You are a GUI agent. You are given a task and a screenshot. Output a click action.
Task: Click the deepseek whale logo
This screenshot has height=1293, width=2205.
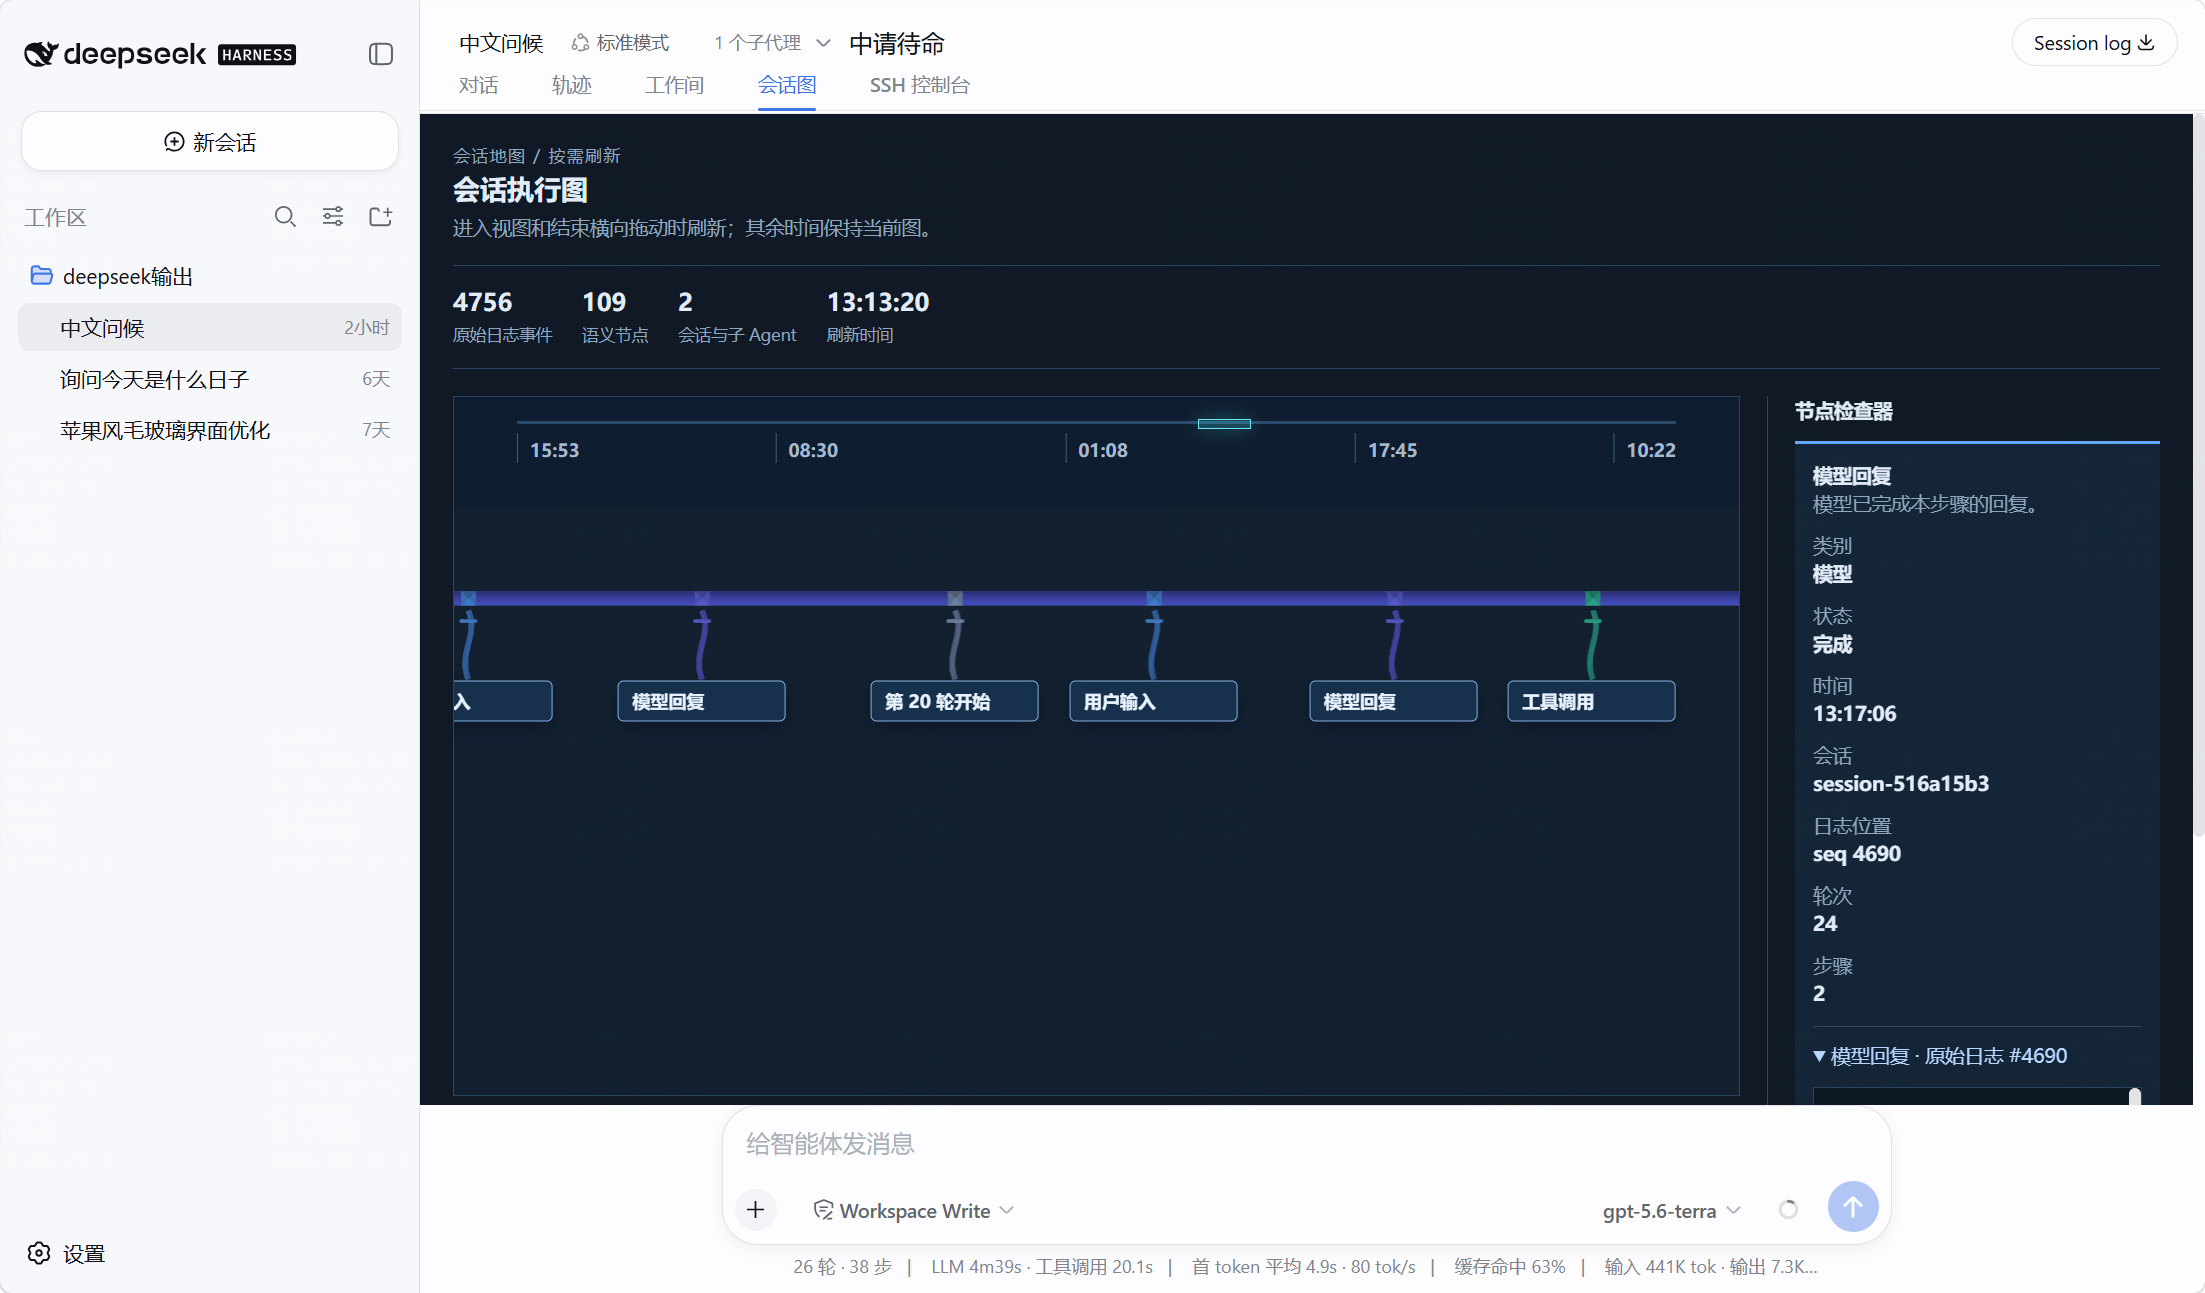(41, 54)
